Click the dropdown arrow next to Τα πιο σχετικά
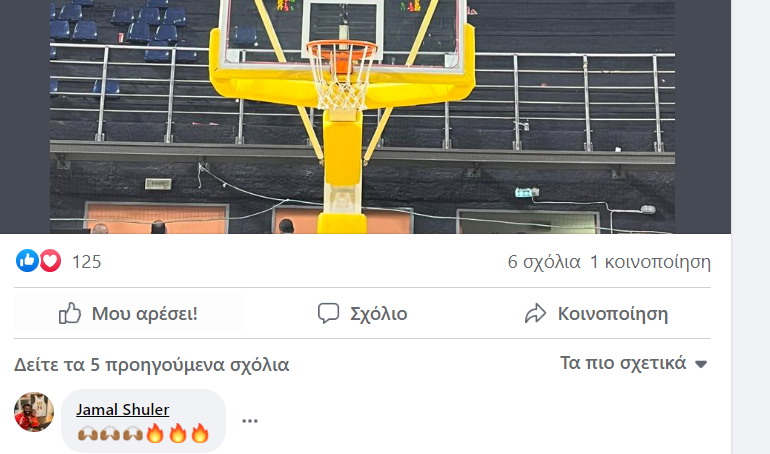This screenshot has width=770, height=454. click(701, 364)
